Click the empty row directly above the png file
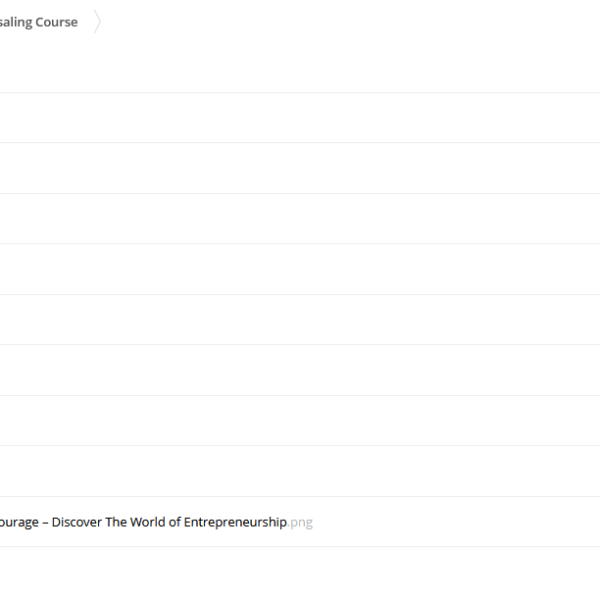 click(x=300, y=471)
